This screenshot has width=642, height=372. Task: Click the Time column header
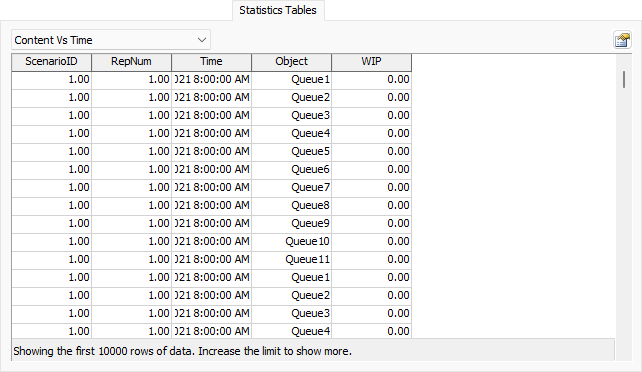211,62
